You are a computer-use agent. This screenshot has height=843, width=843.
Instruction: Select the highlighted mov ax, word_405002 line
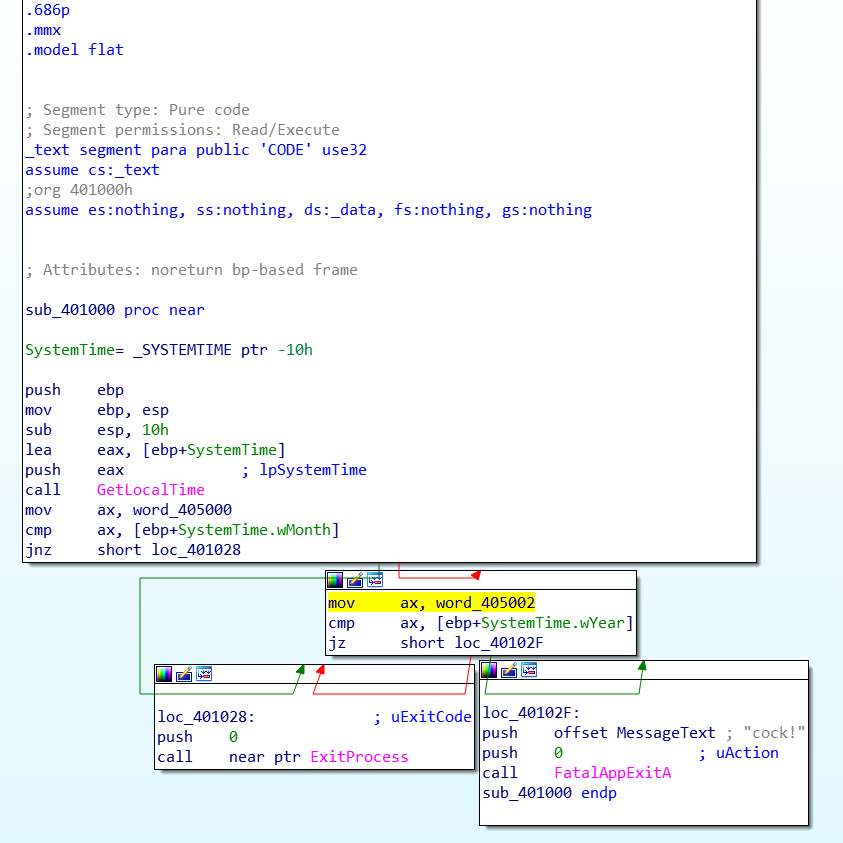[431, 603]
